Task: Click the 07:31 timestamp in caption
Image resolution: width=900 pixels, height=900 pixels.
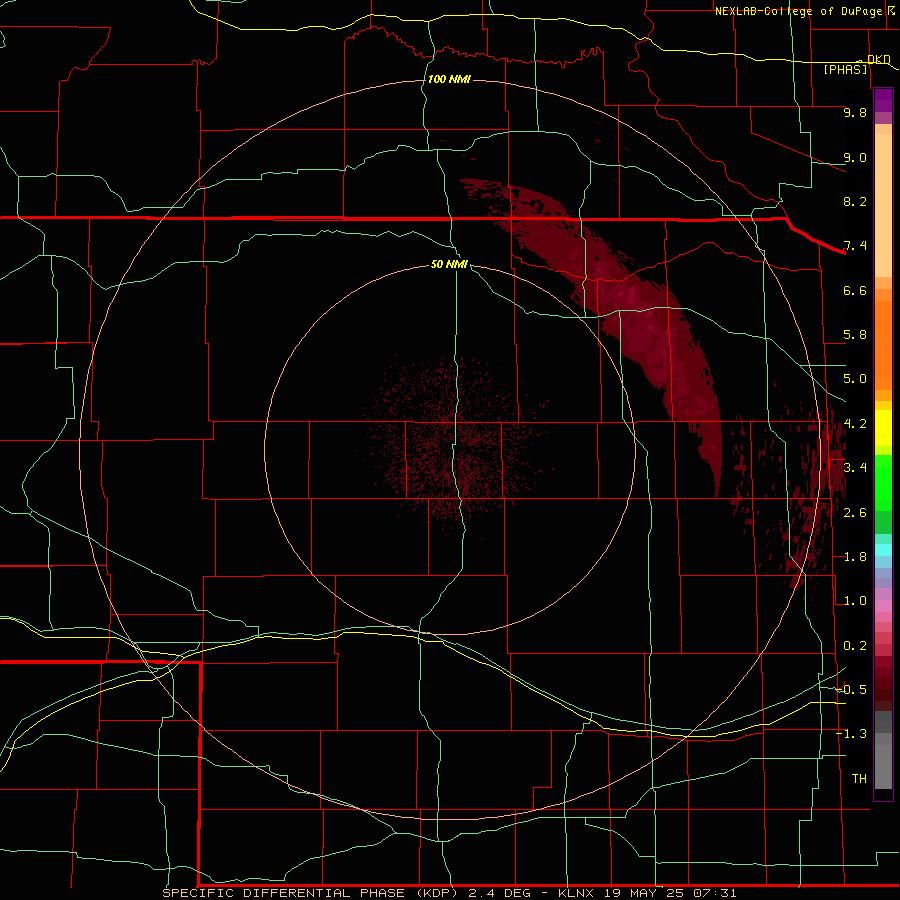Action: pyautogui.click(x=717, y=893)
